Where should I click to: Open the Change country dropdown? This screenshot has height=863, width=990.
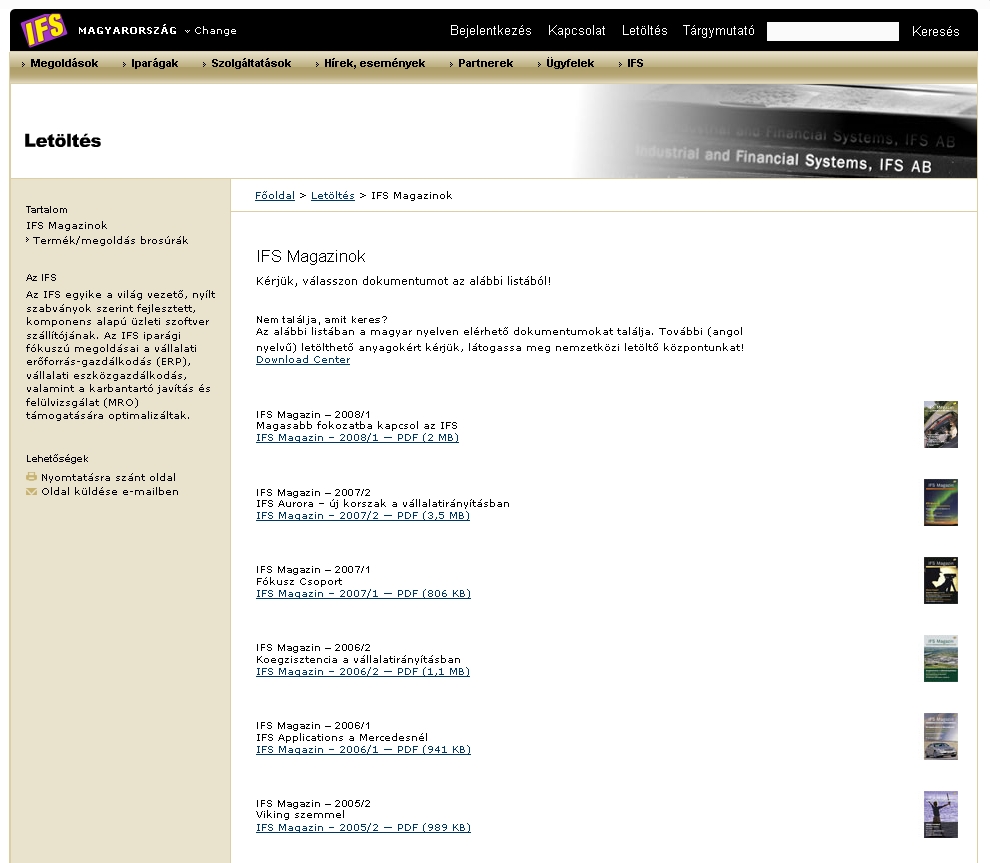click(211, 30)
